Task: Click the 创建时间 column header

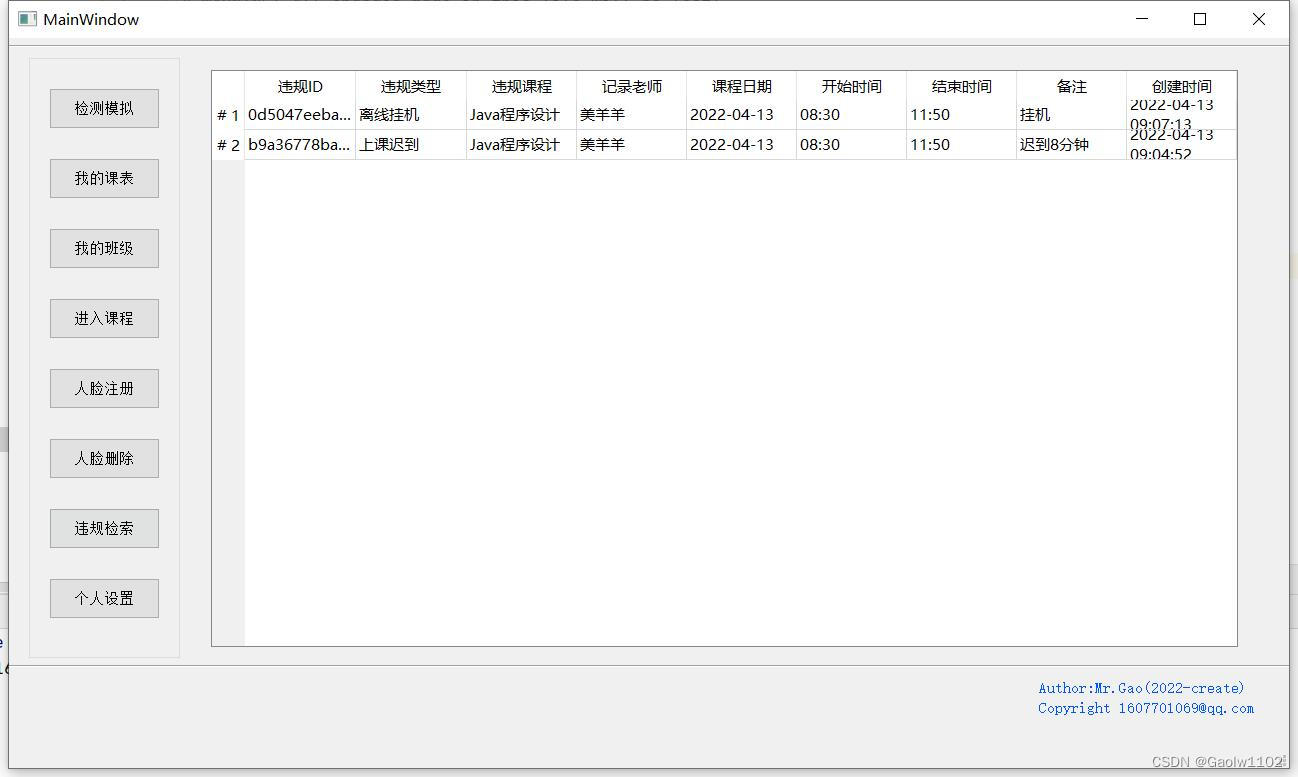Action: coord(1181,86)
